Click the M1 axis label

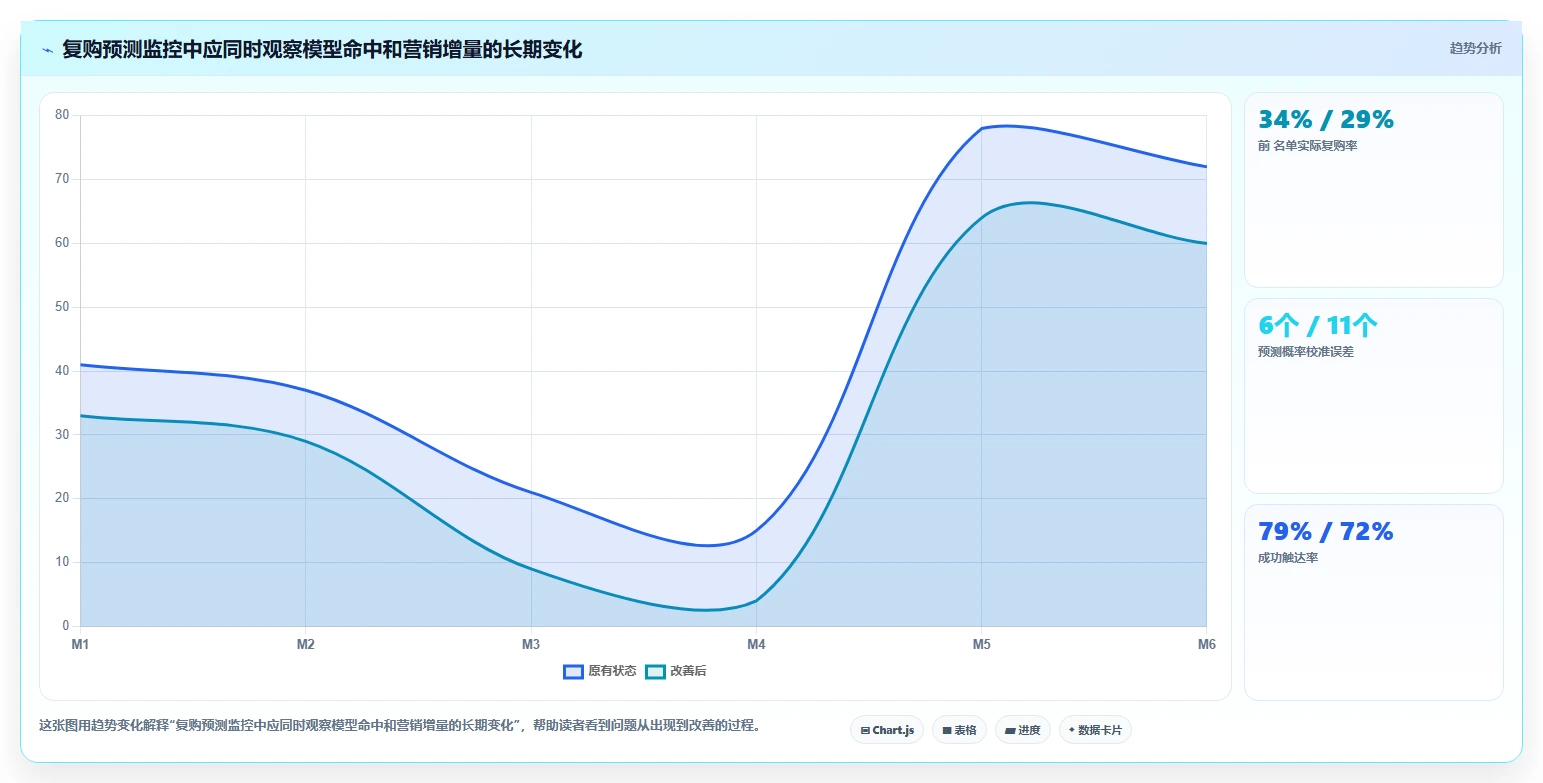coord(80,645)
